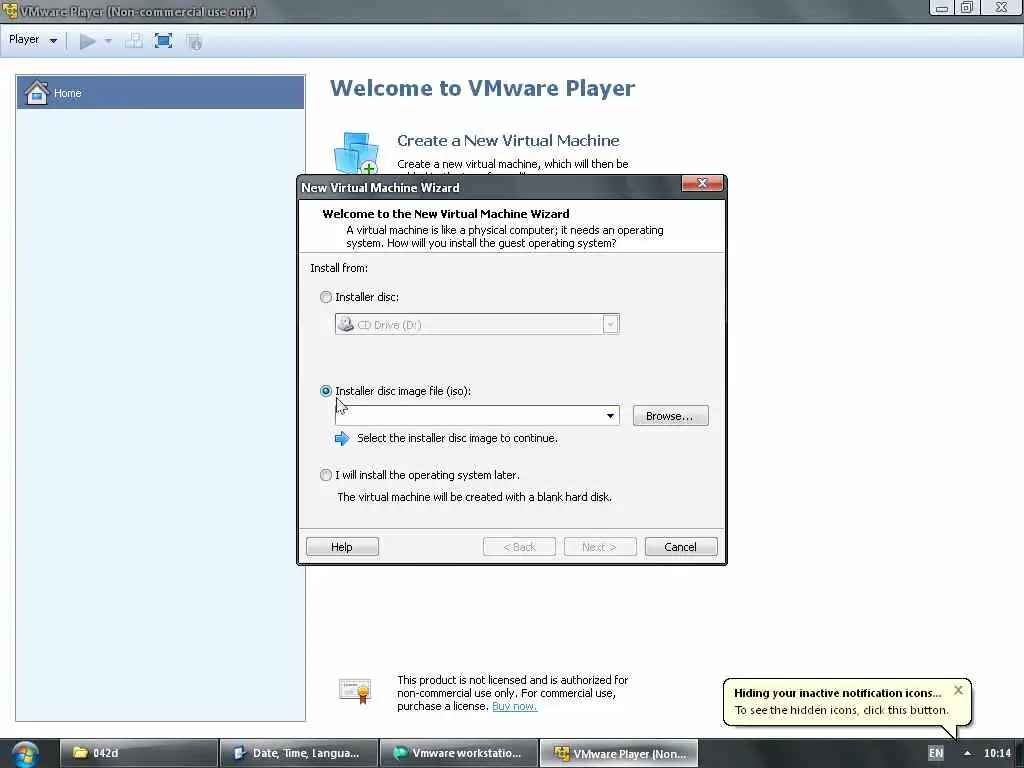Click the Windows Start orb

pos(25,754)
